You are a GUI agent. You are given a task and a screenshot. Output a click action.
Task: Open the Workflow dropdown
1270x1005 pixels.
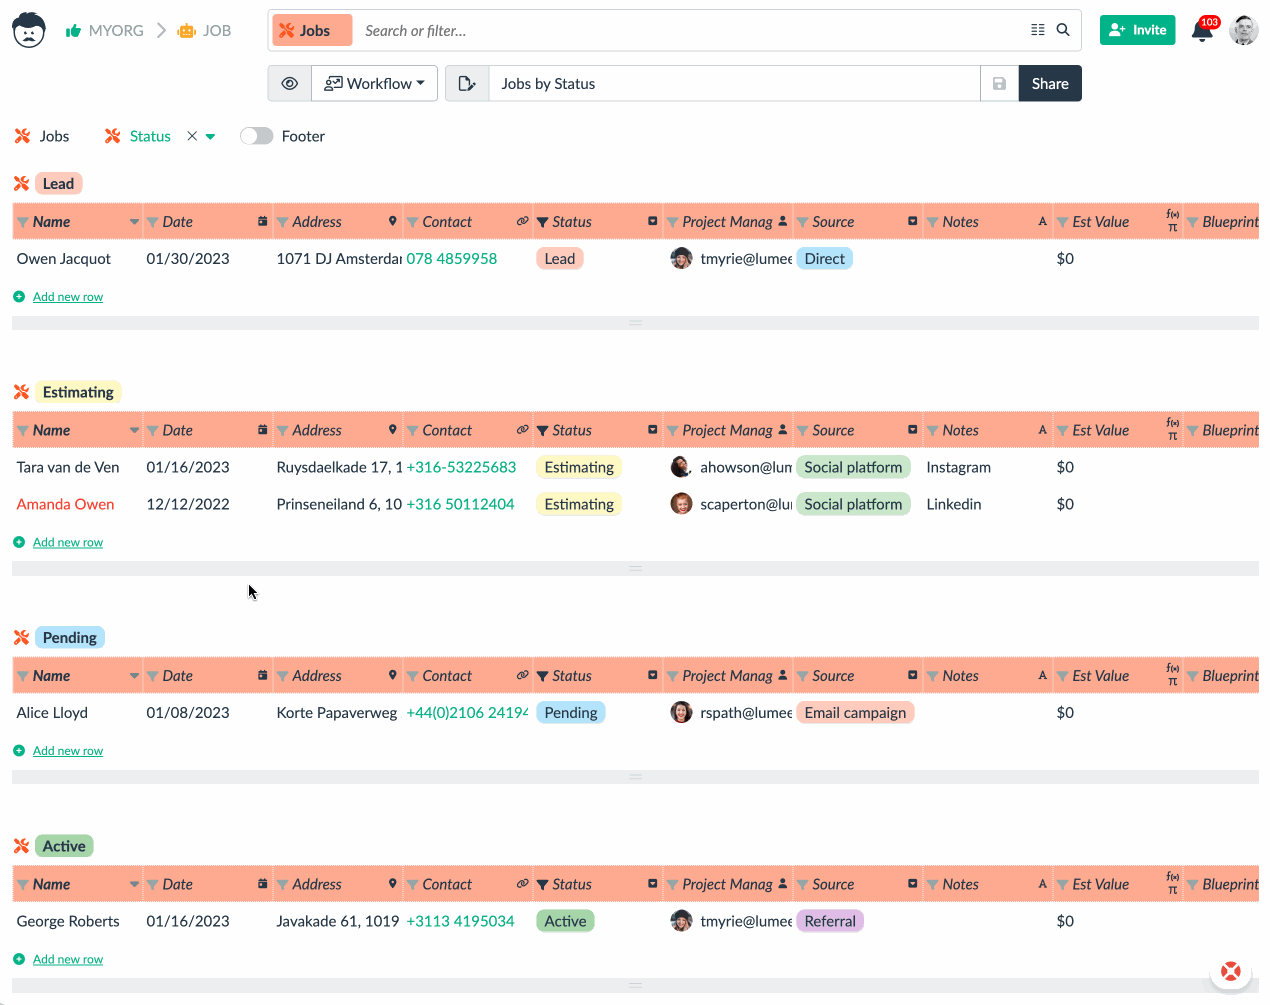click(x=374, y=83)
